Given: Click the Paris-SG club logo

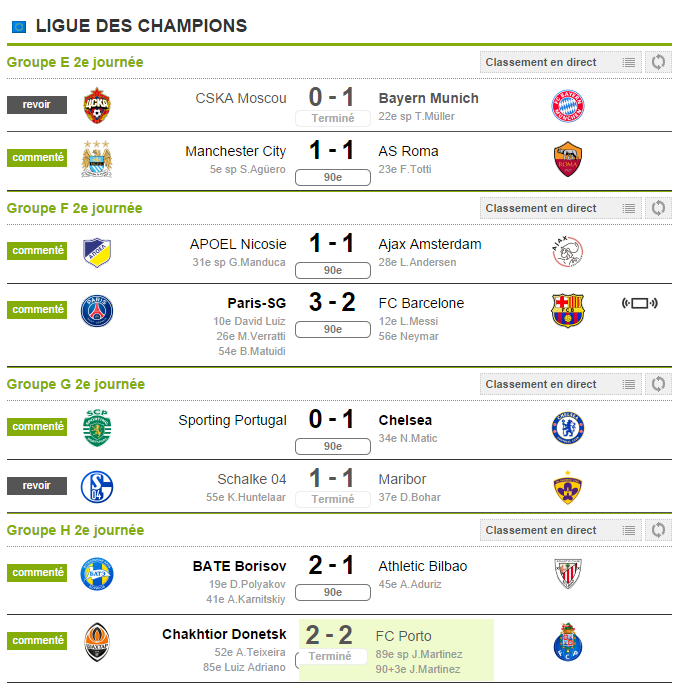Looking at the screenshot, I should (x=97, y=310).
